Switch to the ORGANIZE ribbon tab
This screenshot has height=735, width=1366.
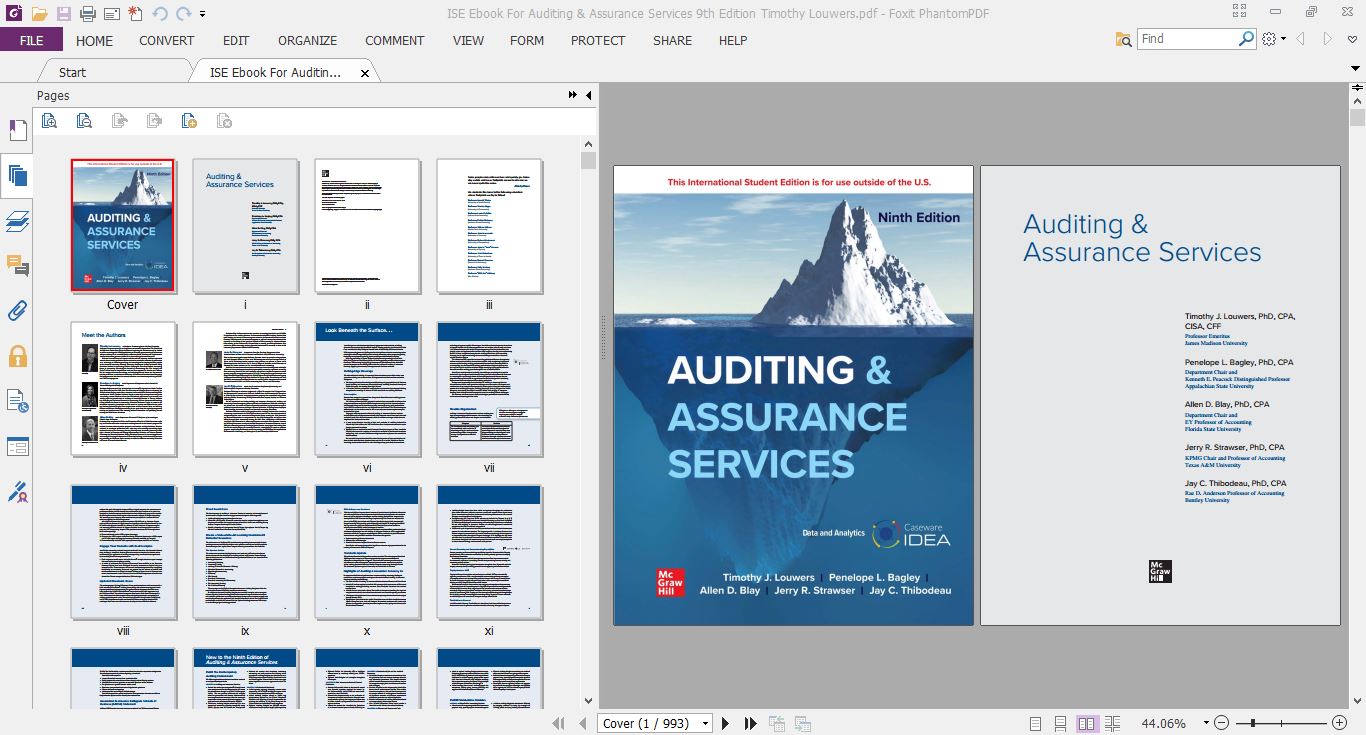(308, 41)
